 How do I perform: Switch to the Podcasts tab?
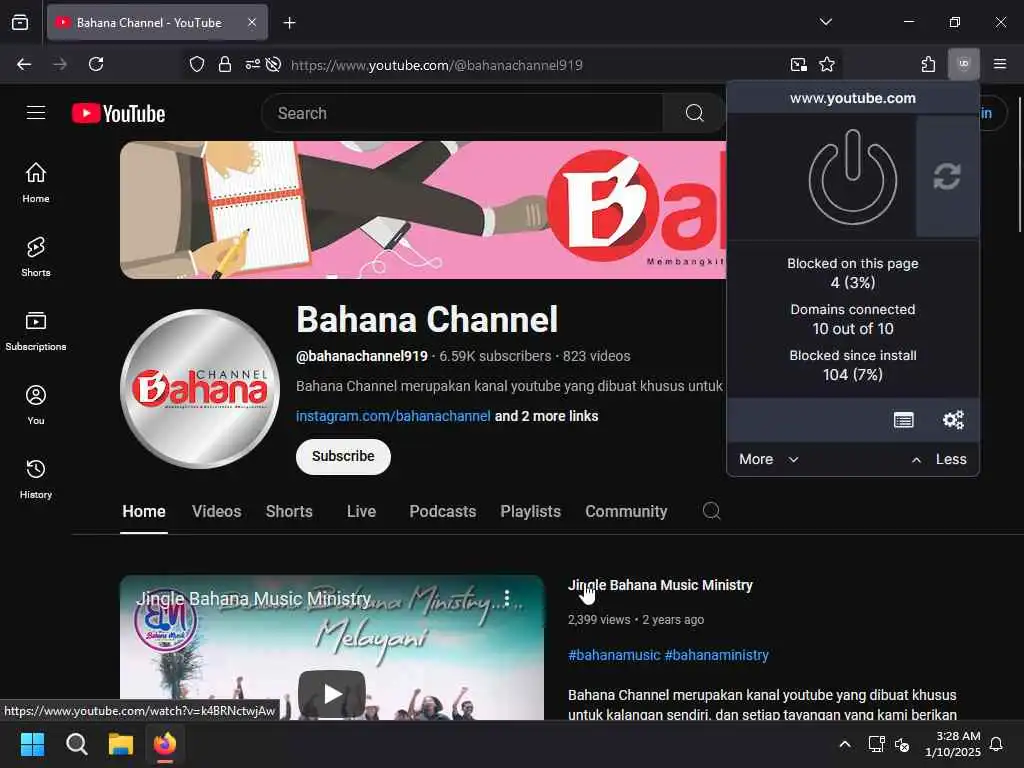pos(443,511)
